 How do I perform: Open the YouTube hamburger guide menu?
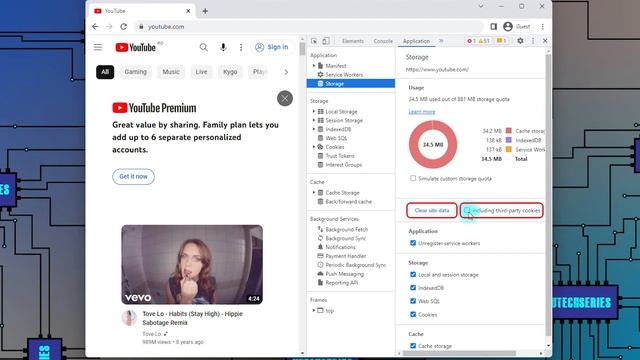98,47
